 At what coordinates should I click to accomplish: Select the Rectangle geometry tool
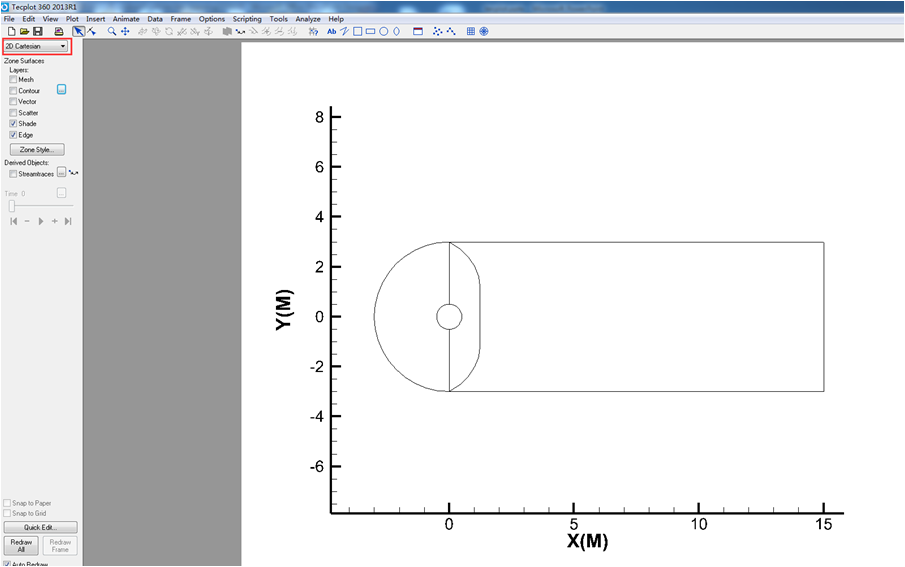(x=371, y=31)
